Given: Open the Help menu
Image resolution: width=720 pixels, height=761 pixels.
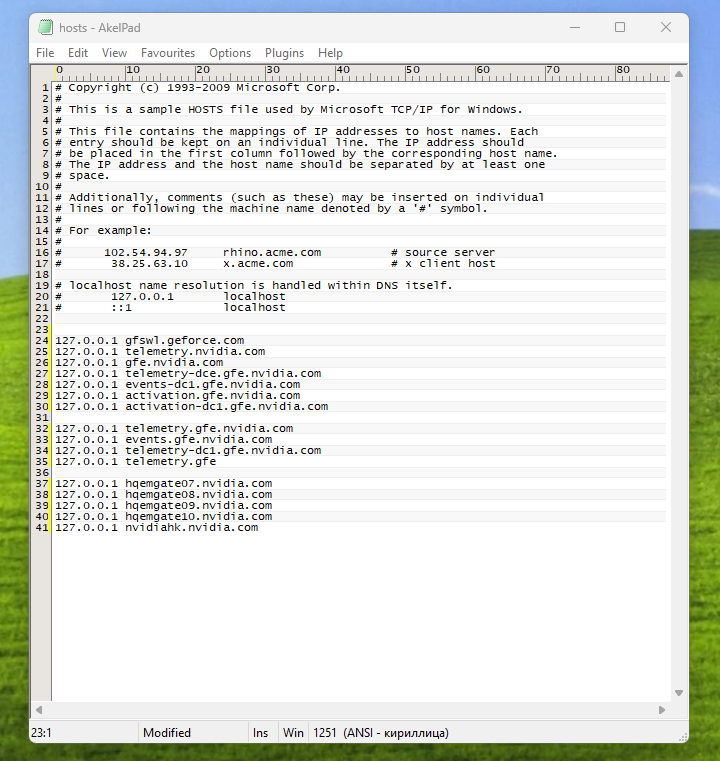Looking at the screenshot, I should tap(330, 53).
